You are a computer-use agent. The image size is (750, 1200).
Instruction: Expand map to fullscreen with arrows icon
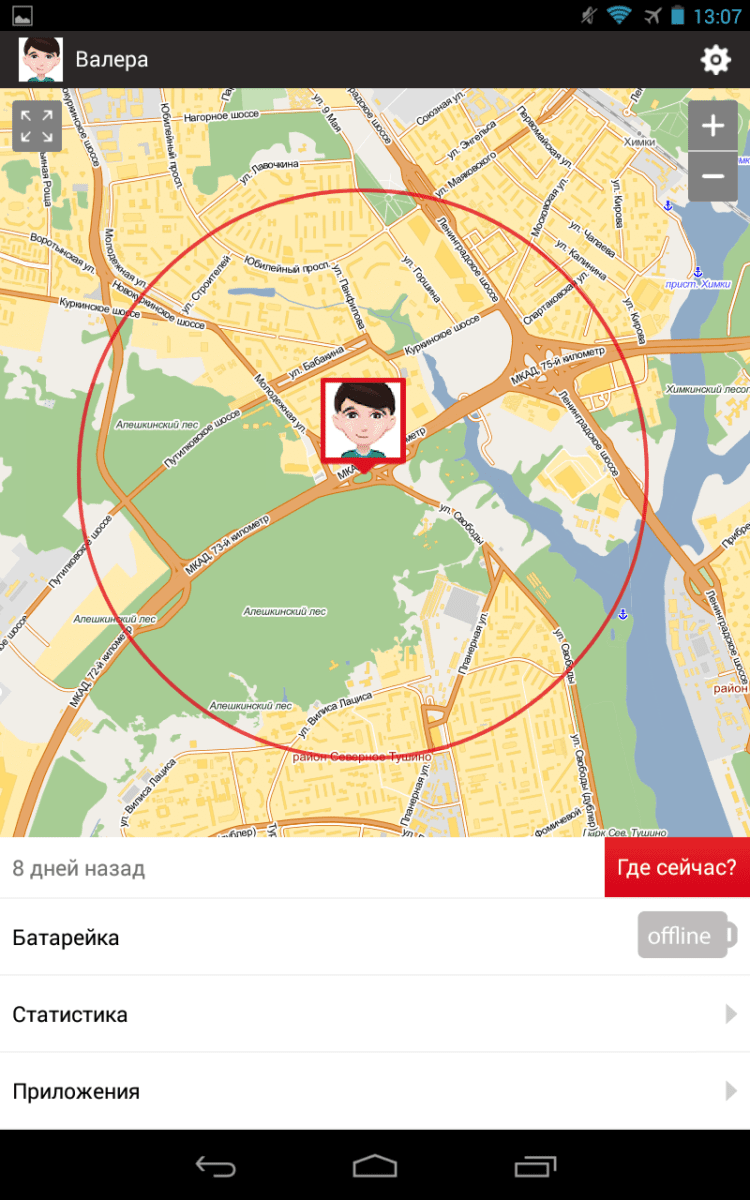(x=37, y=127)
